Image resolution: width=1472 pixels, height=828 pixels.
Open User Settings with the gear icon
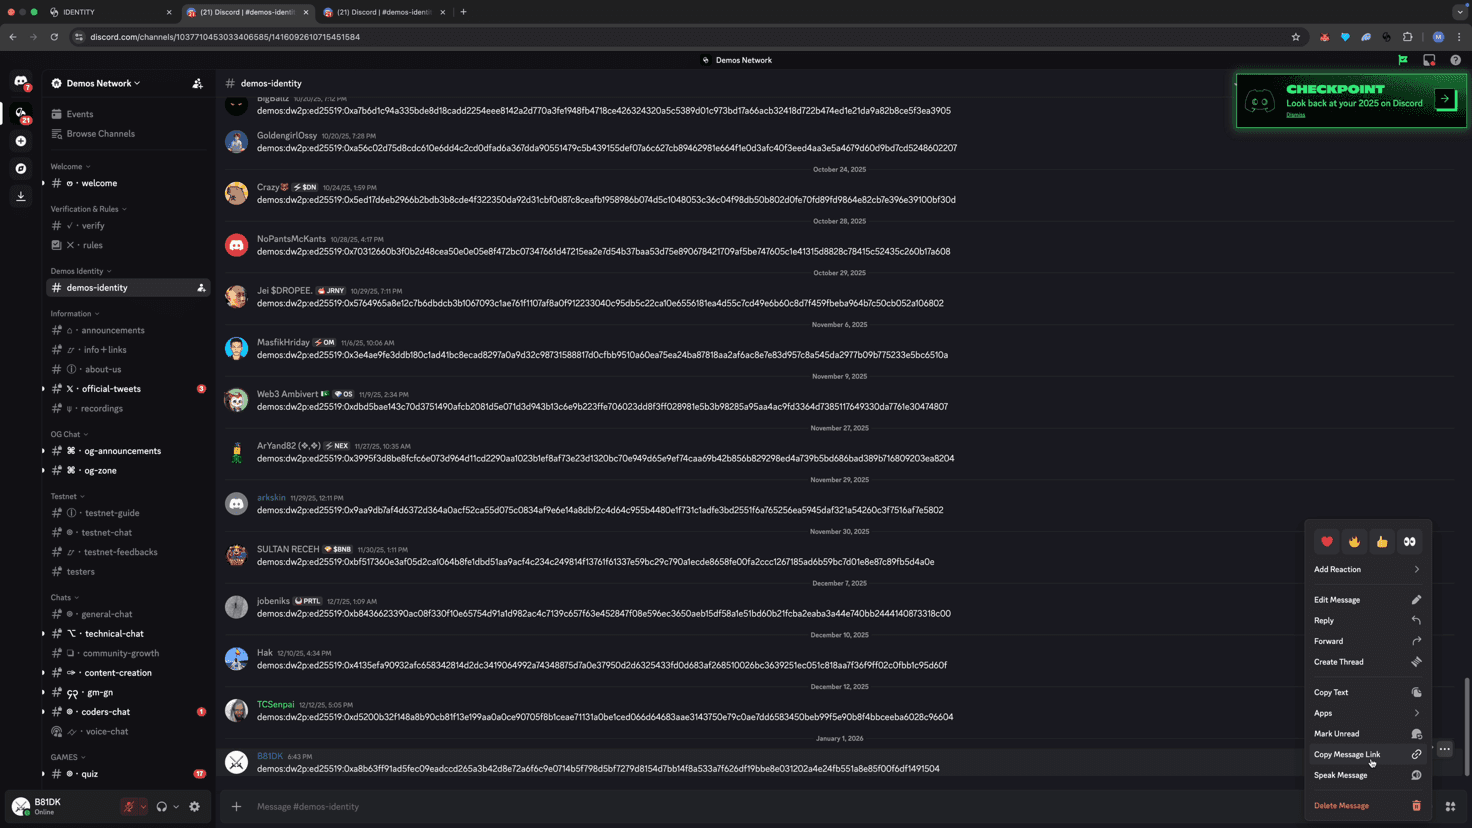point(194,806)
